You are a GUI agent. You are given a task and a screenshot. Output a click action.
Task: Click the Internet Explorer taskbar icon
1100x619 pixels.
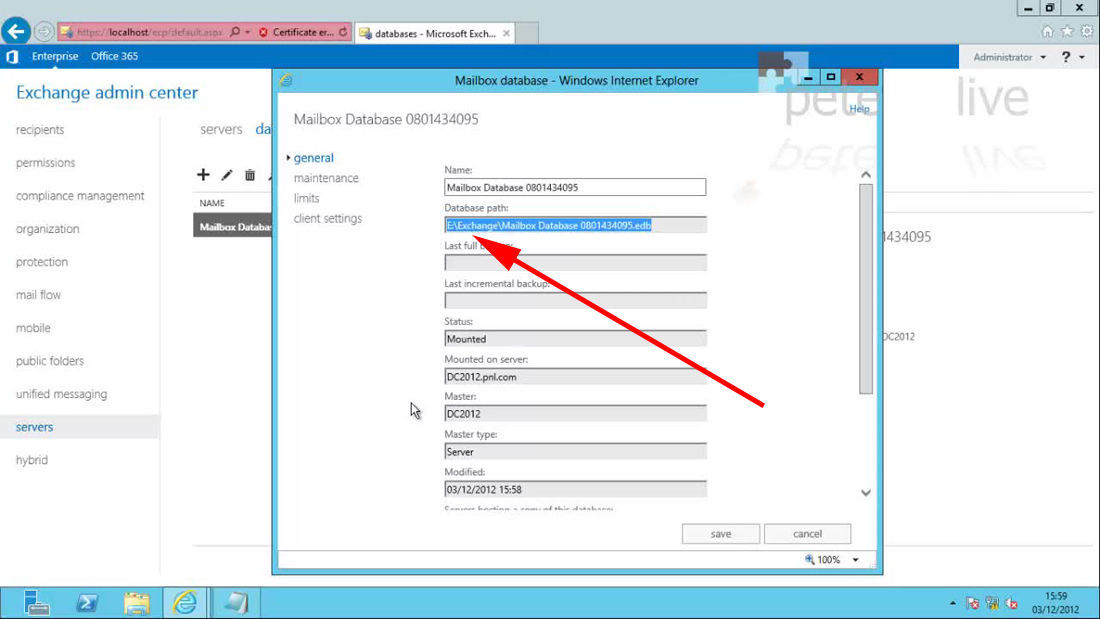(185, 603)
